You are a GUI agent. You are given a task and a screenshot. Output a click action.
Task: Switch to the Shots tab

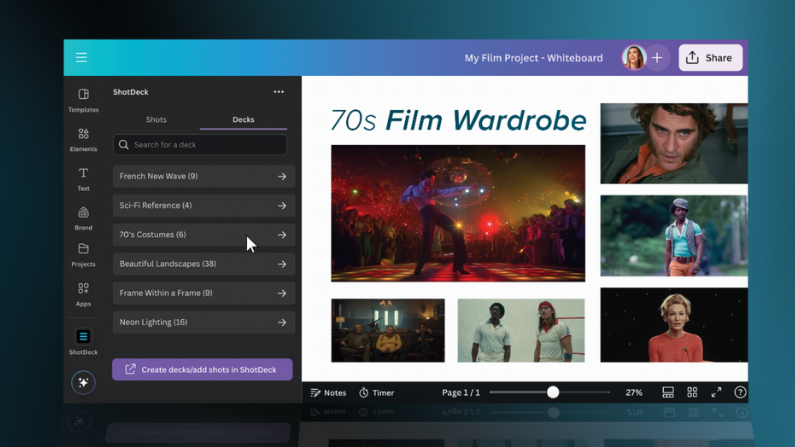(x=156, y=120)
